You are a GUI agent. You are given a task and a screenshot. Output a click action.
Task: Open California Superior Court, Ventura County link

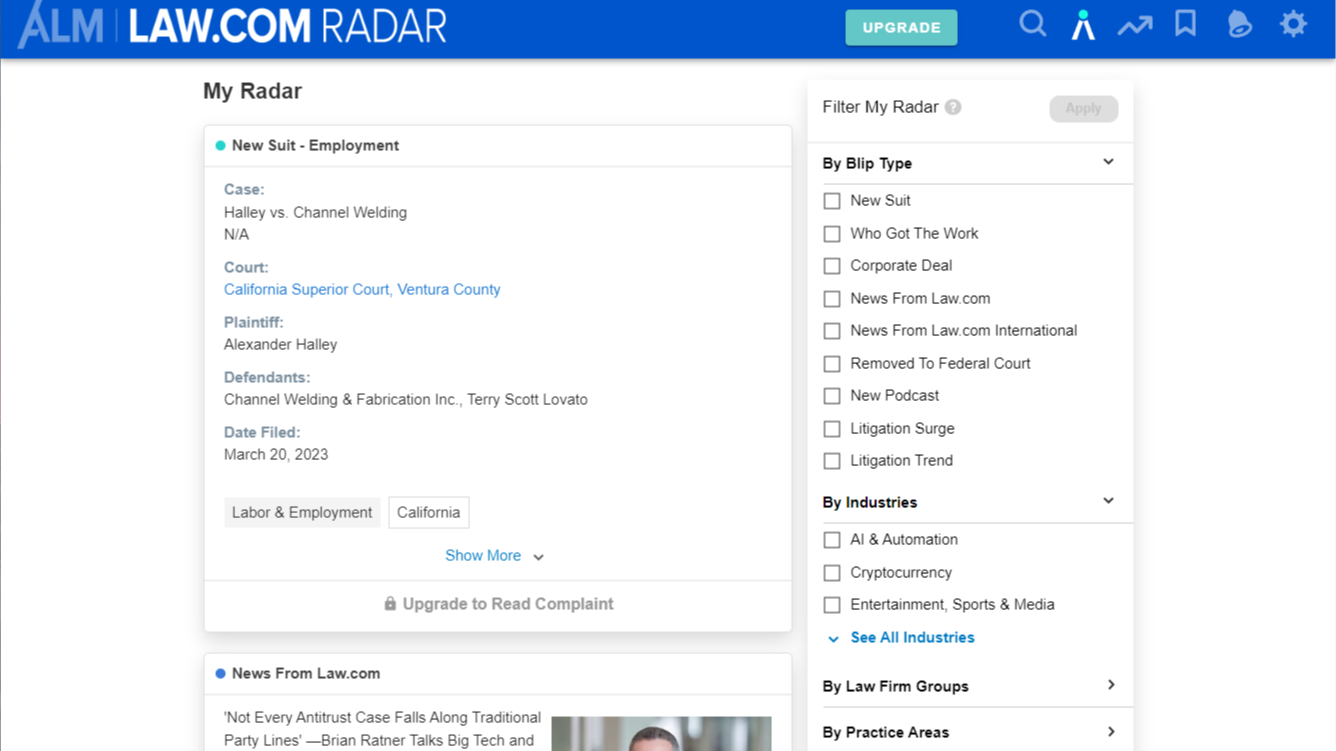(362, 289)
